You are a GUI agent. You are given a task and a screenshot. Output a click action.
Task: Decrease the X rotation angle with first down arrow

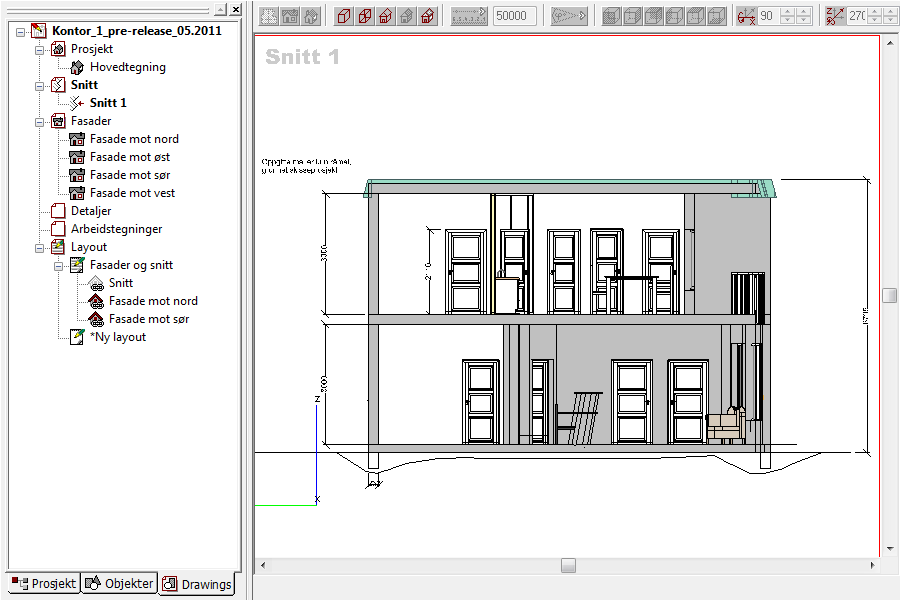788,20
